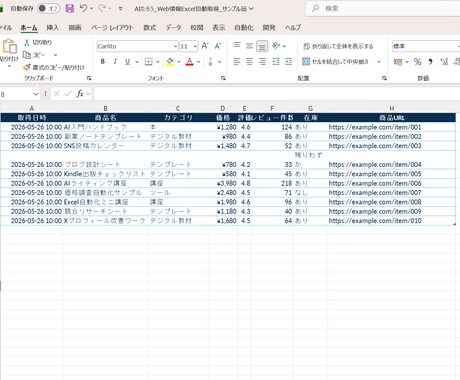
Task: Open the View (表示) ribbon tab
Action: coord(219,28)
